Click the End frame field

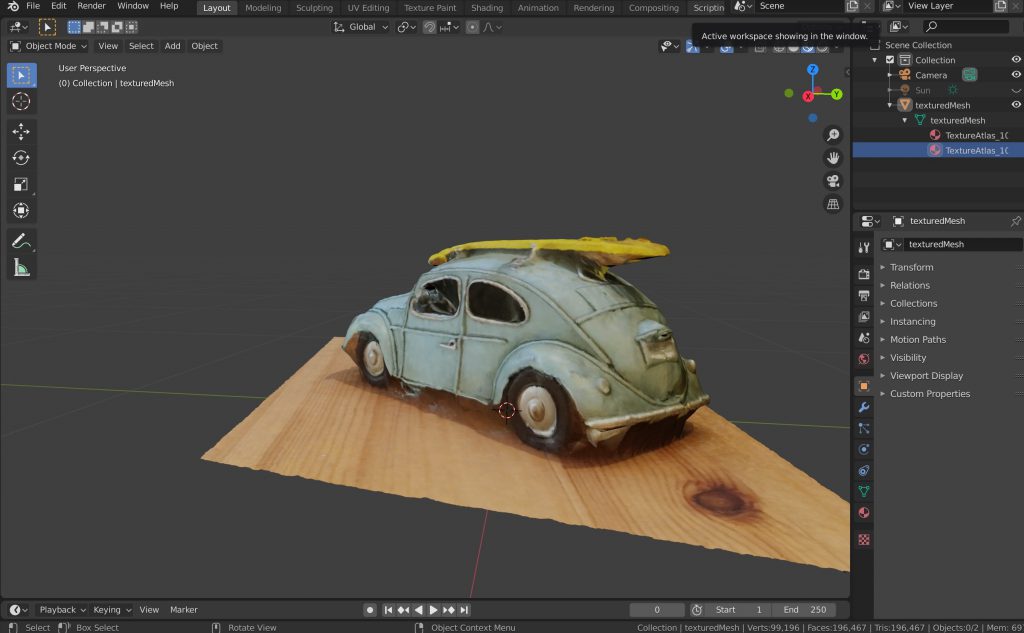[x=803, y=610]
